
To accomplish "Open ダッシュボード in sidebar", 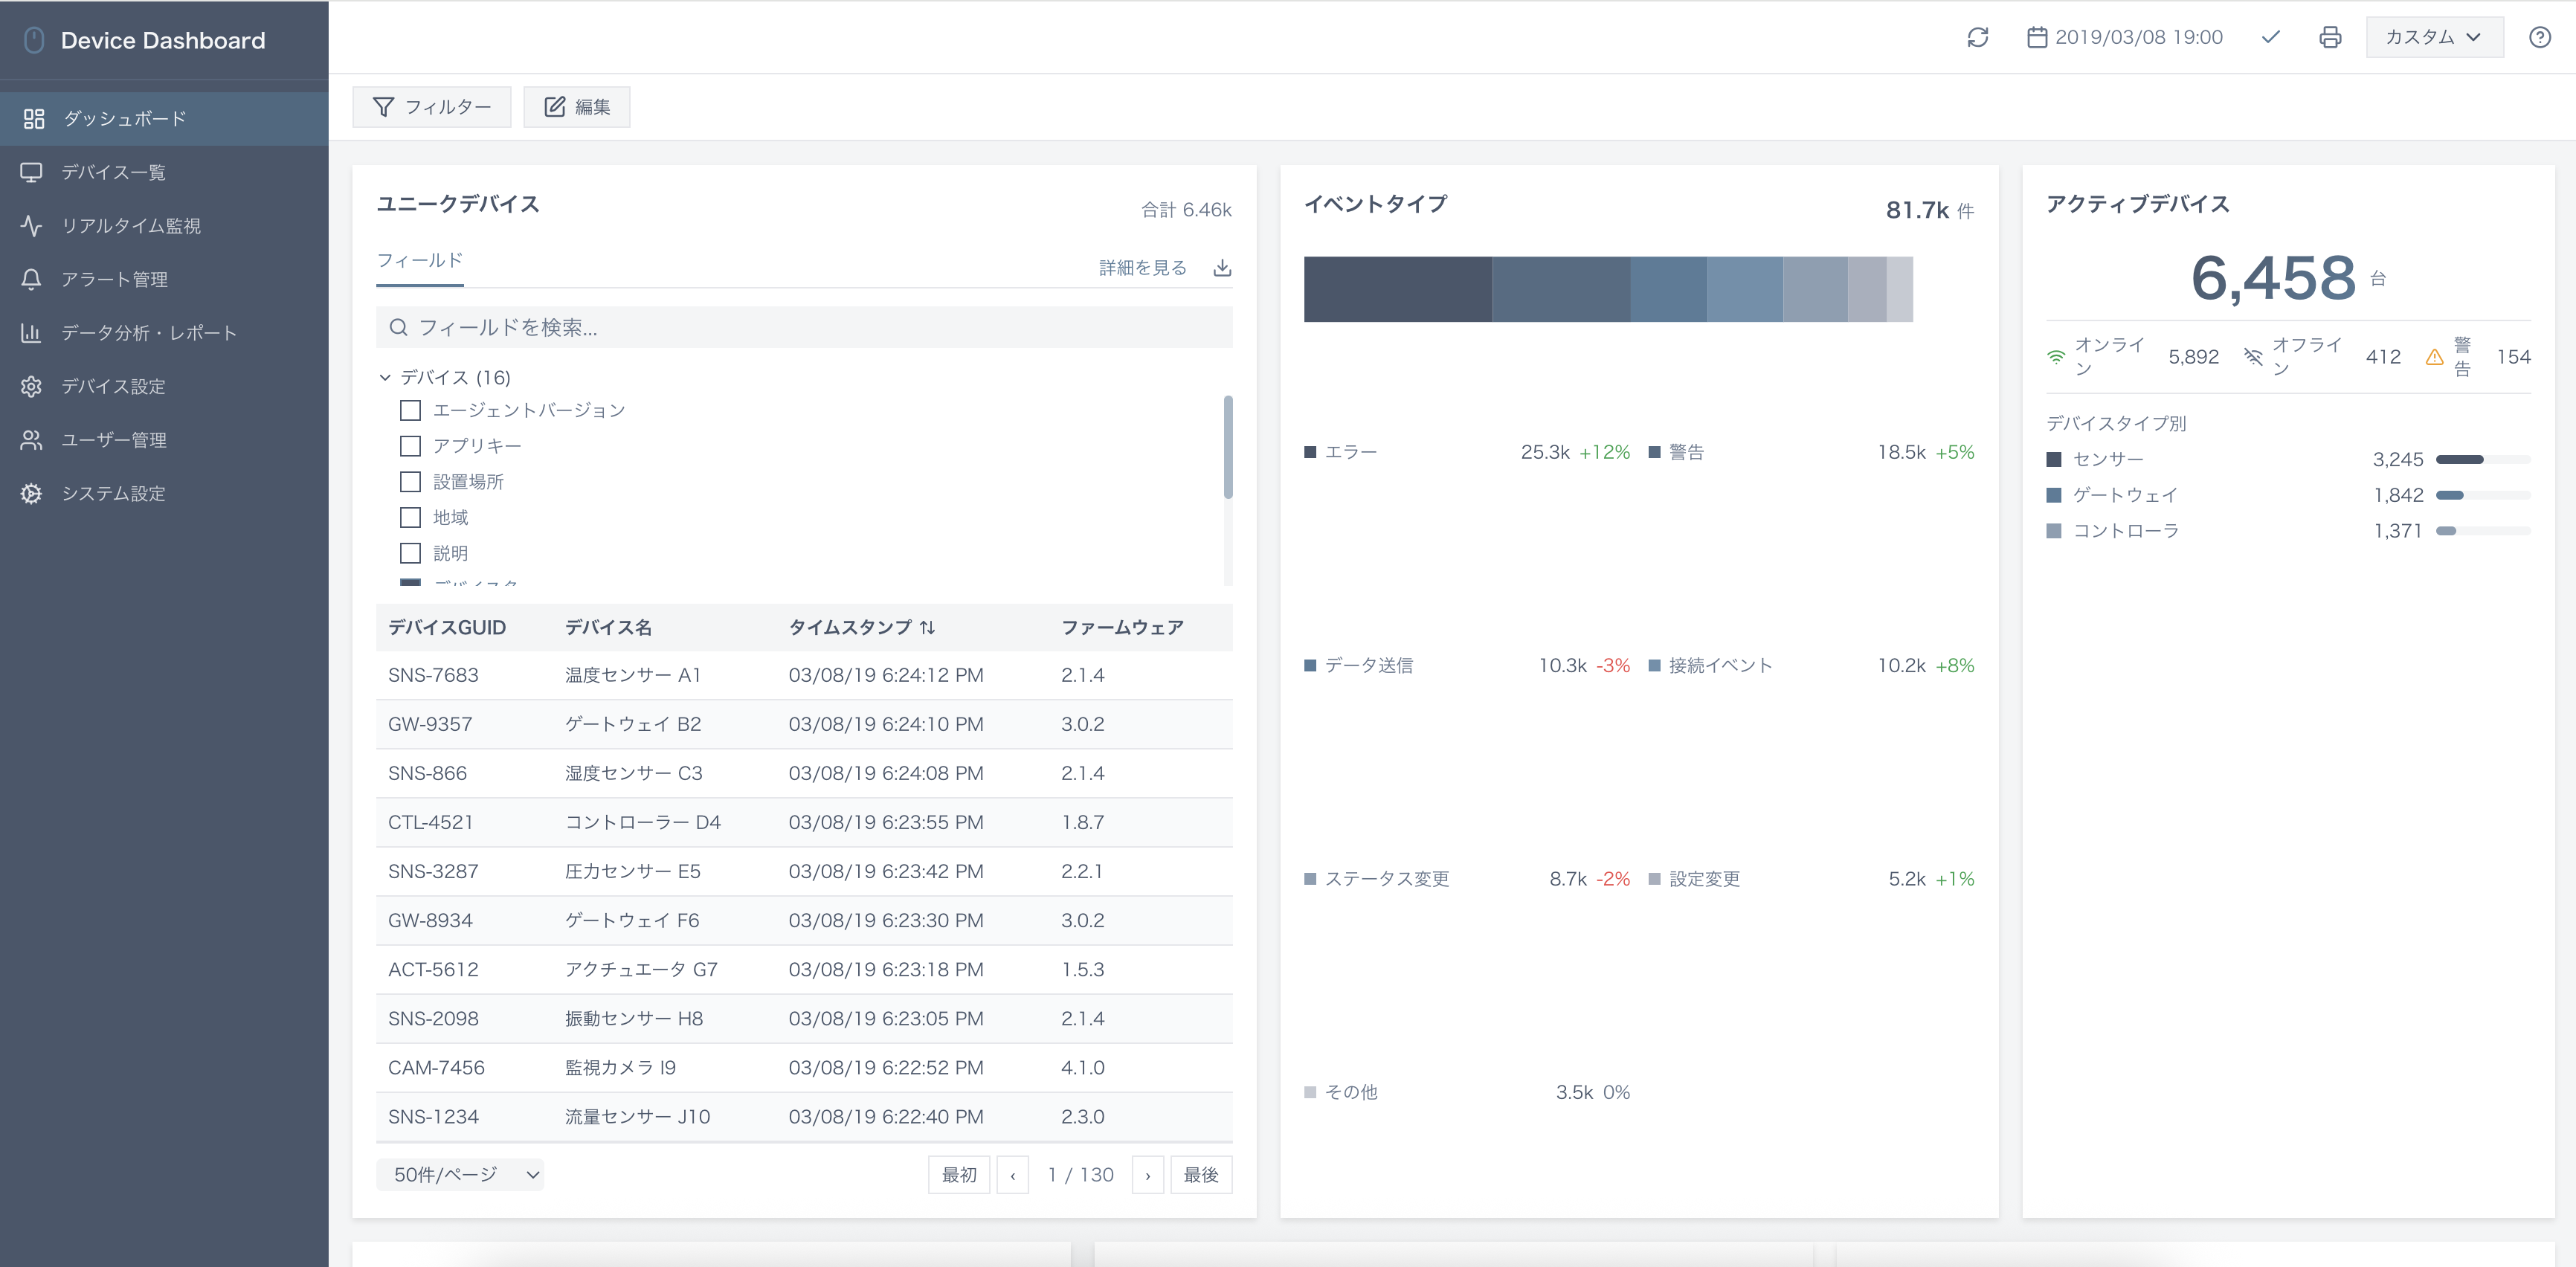I will pos(164,119).
